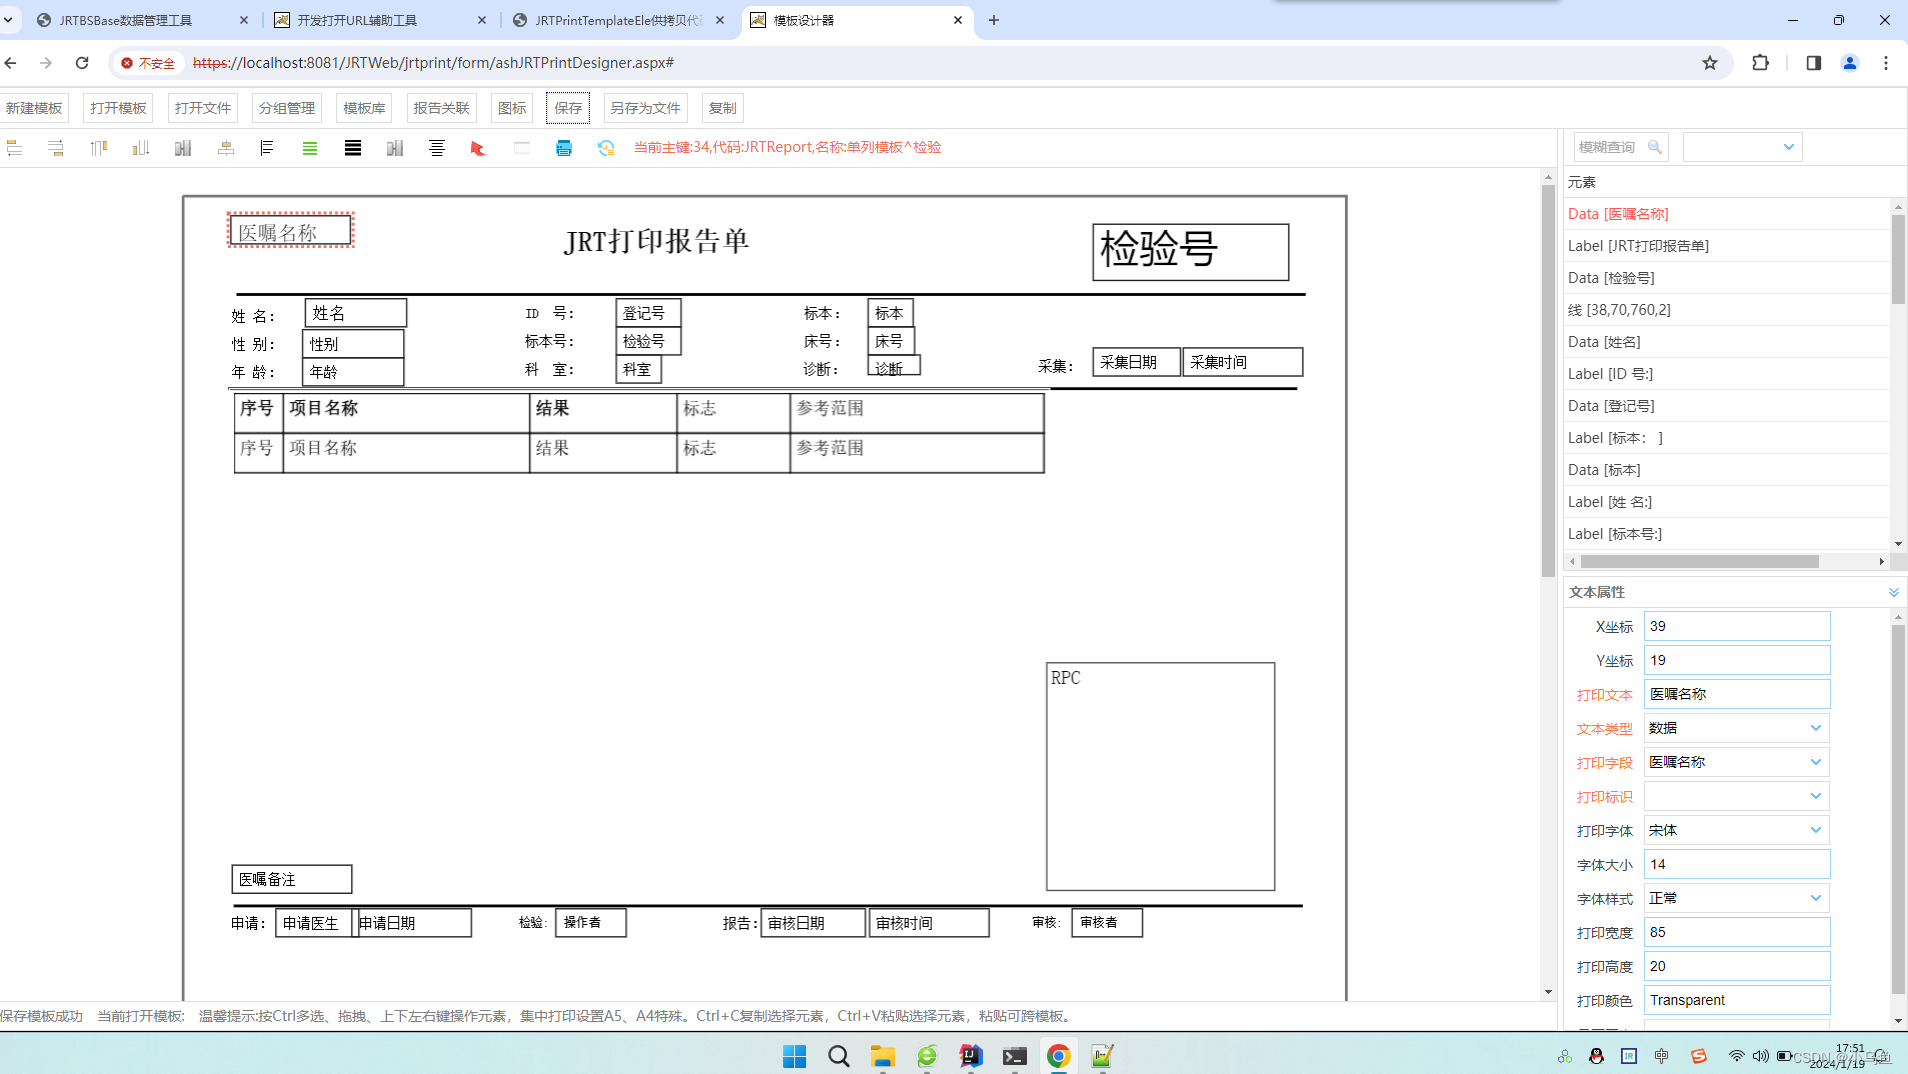
Task: Click 新建模板 button
Action: 34,108
